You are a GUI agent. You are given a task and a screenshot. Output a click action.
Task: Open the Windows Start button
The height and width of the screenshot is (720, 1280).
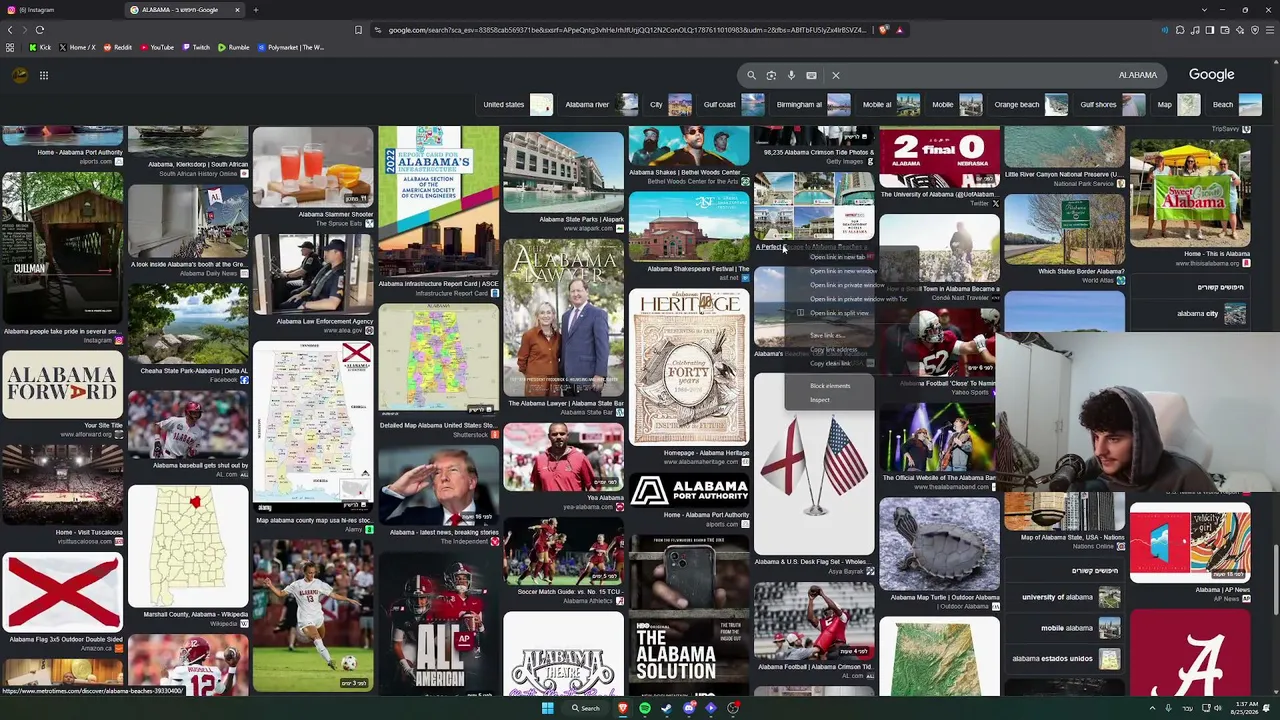(x=547, y=708)
